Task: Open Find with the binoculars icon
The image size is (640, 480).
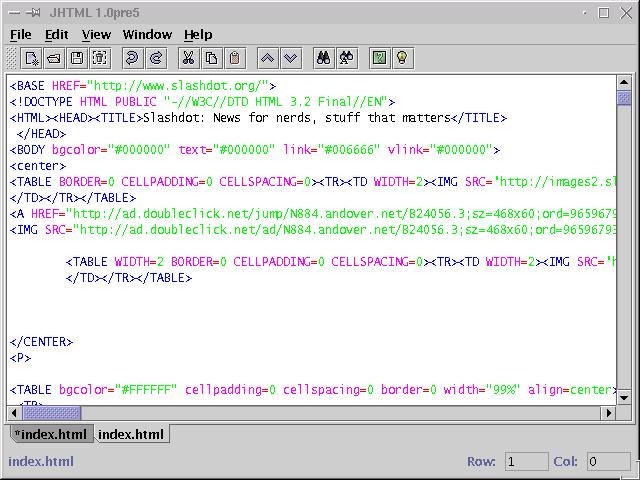Action: [324, 58]
